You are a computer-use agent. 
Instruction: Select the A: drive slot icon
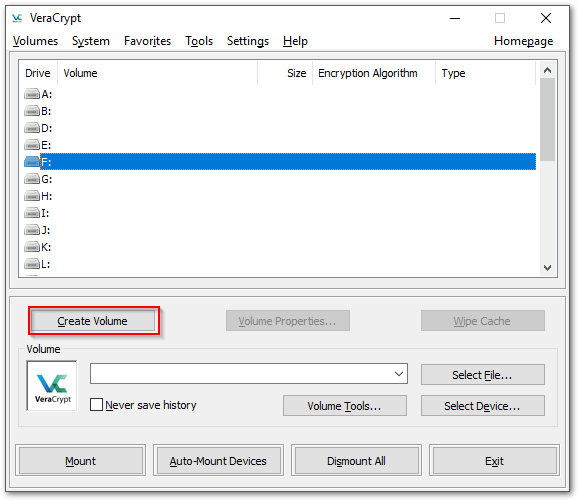(32, 94)
